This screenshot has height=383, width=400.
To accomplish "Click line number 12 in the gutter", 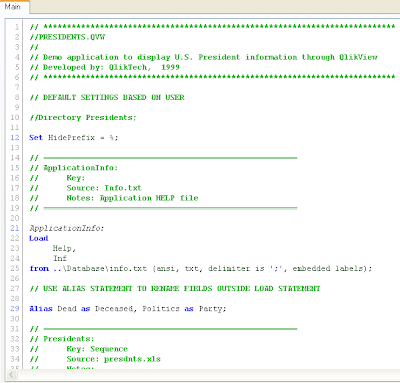I will coord(15,138).
